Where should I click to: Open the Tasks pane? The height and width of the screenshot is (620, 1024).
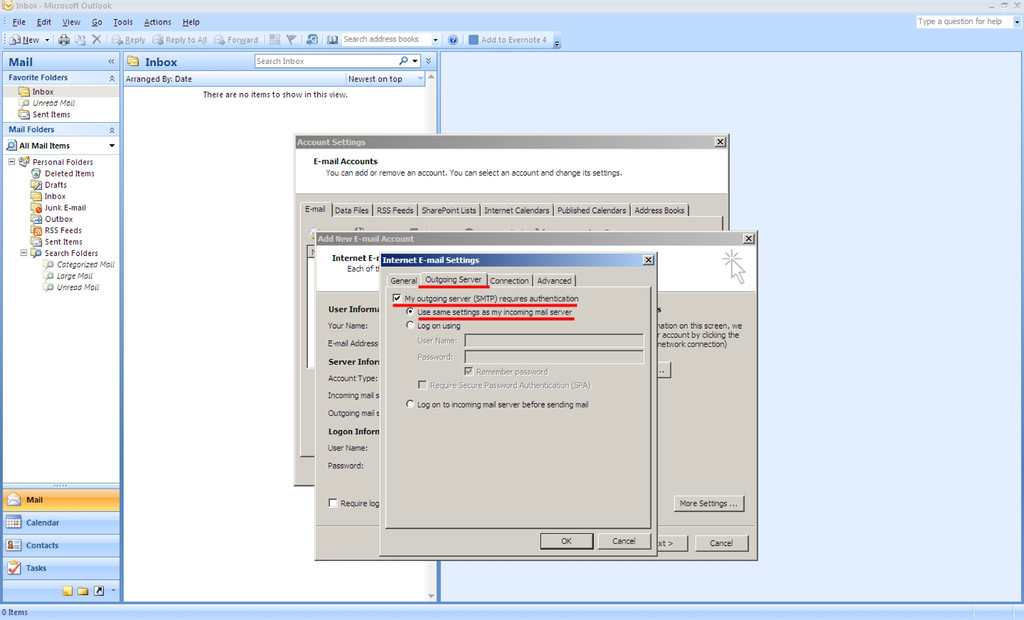tap(61, 568)
